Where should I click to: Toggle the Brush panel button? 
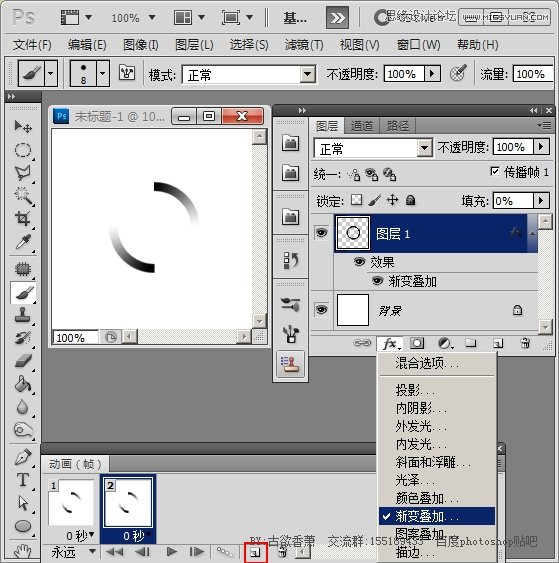click(x=127, y=73)
